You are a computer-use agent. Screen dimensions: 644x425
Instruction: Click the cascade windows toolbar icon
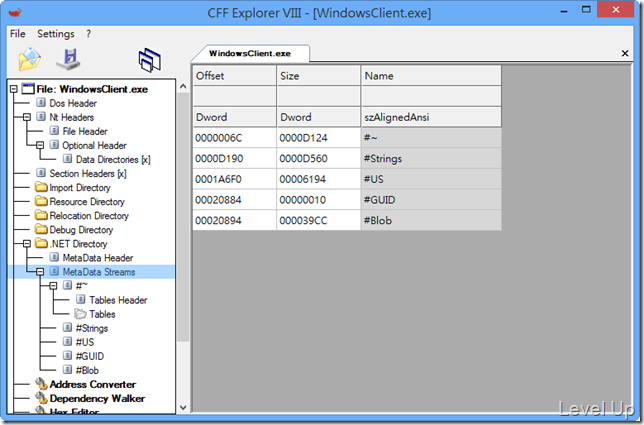click(x=150, y=60)
